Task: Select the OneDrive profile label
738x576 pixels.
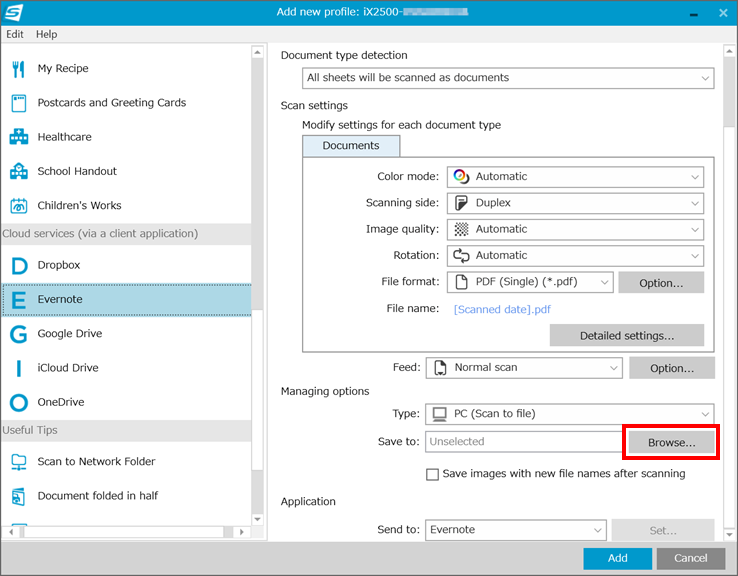Action: (61, 402)
